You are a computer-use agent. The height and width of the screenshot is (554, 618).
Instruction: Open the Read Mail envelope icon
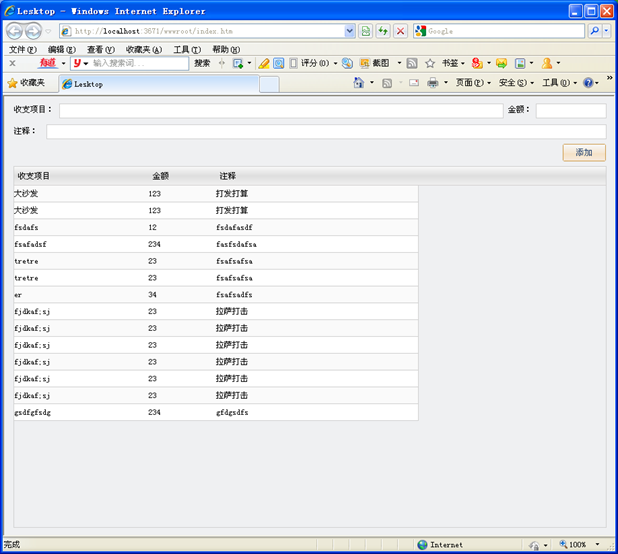tap(414, 83)
